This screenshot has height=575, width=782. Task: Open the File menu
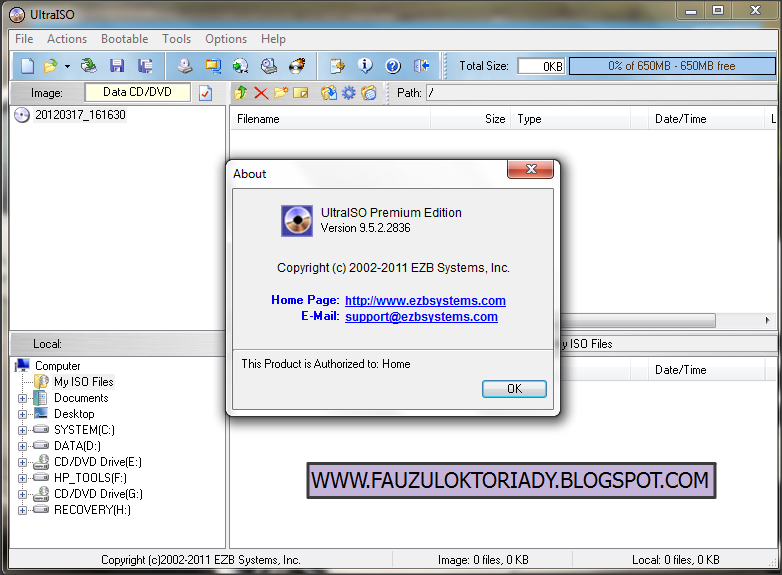(24, 39)
